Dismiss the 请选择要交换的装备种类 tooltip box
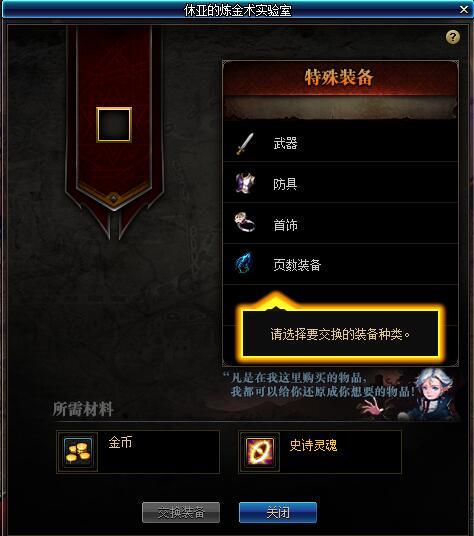This screenshot has width=474, height=536. point(340,334)
